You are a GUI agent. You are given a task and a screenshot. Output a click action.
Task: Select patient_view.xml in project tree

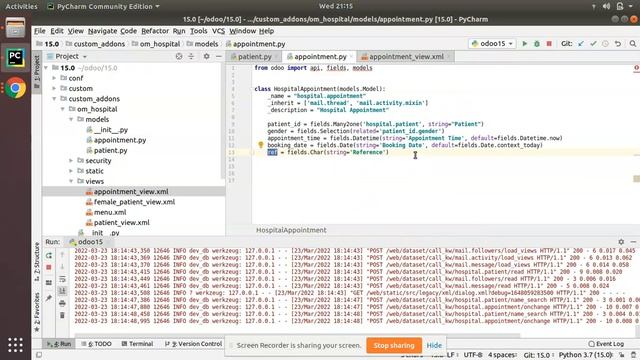(x=122, y=222)
